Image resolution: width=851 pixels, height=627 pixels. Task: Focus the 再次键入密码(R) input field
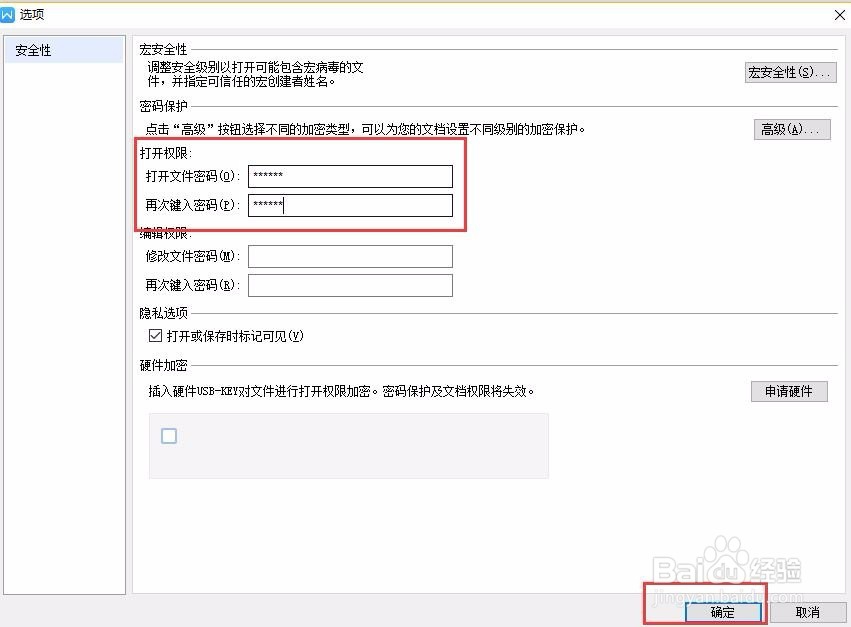click(350, 286)
